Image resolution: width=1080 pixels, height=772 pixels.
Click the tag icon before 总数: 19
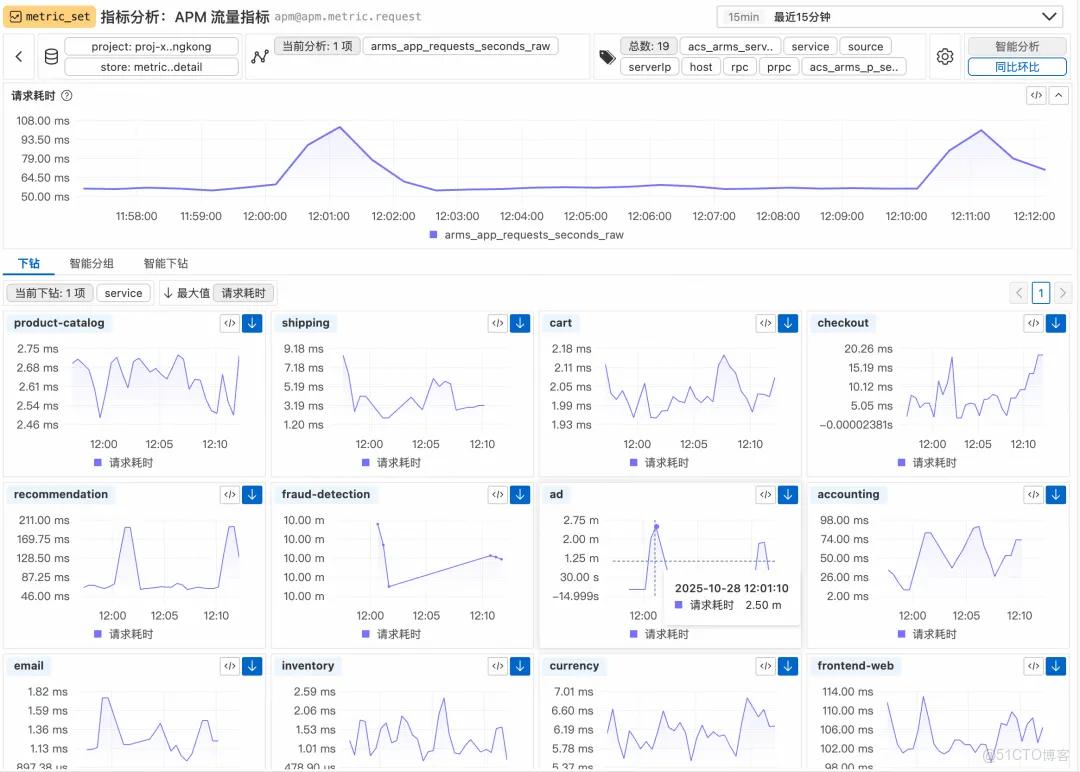pyautogui.click(x=606, y=57)
